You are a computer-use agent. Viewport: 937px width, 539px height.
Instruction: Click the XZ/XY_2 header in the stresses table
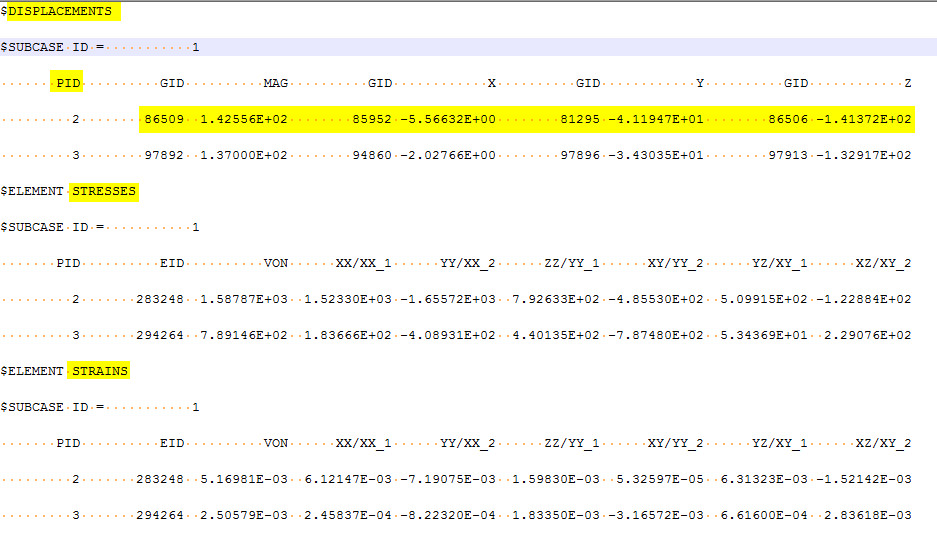pos(883,263)
